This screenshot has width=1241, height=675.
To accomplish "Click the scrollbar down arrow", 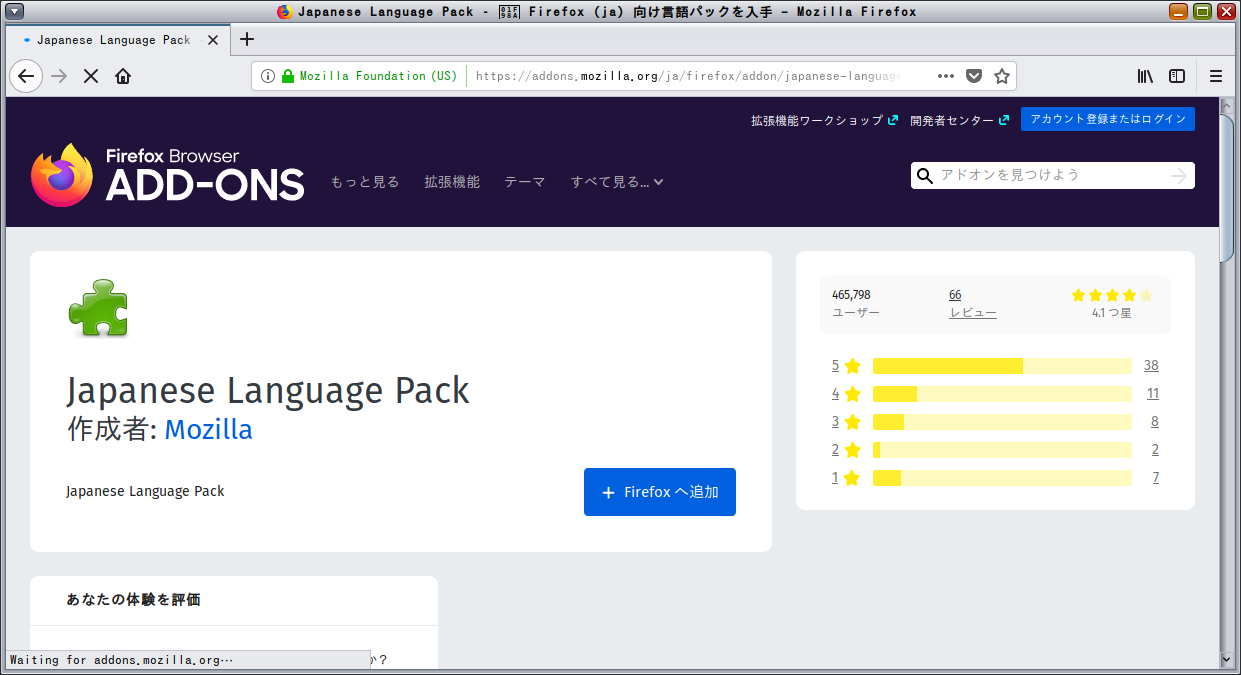I will point(1228,660).
